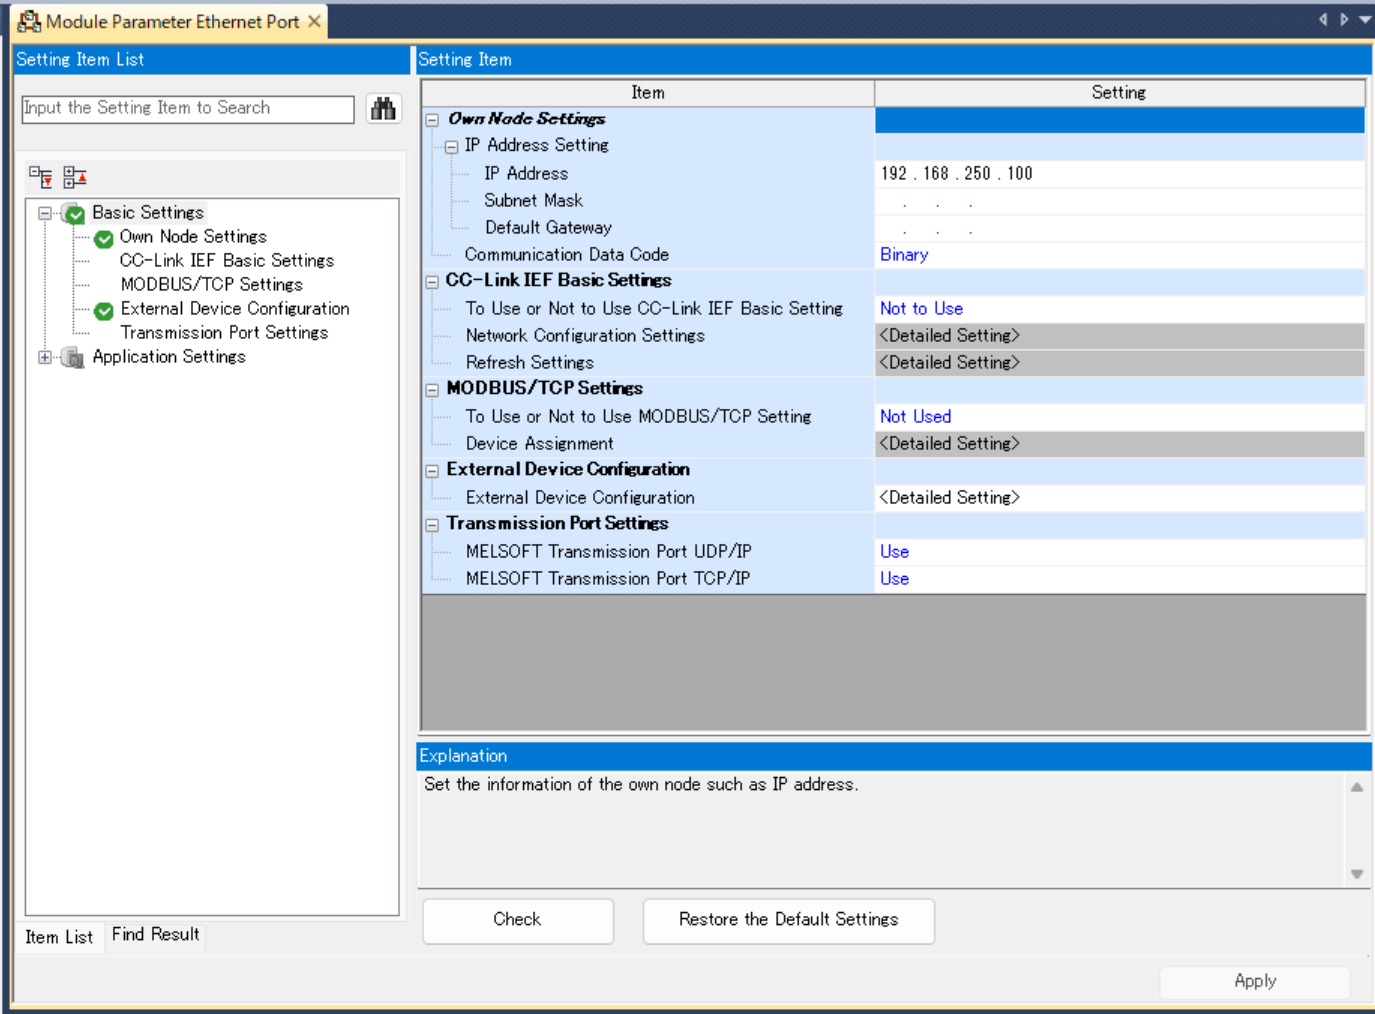The width and height of the screenshot is (1375, 1014).
Task: Expand the Application Settings tree node
Action: click(45, 357)
